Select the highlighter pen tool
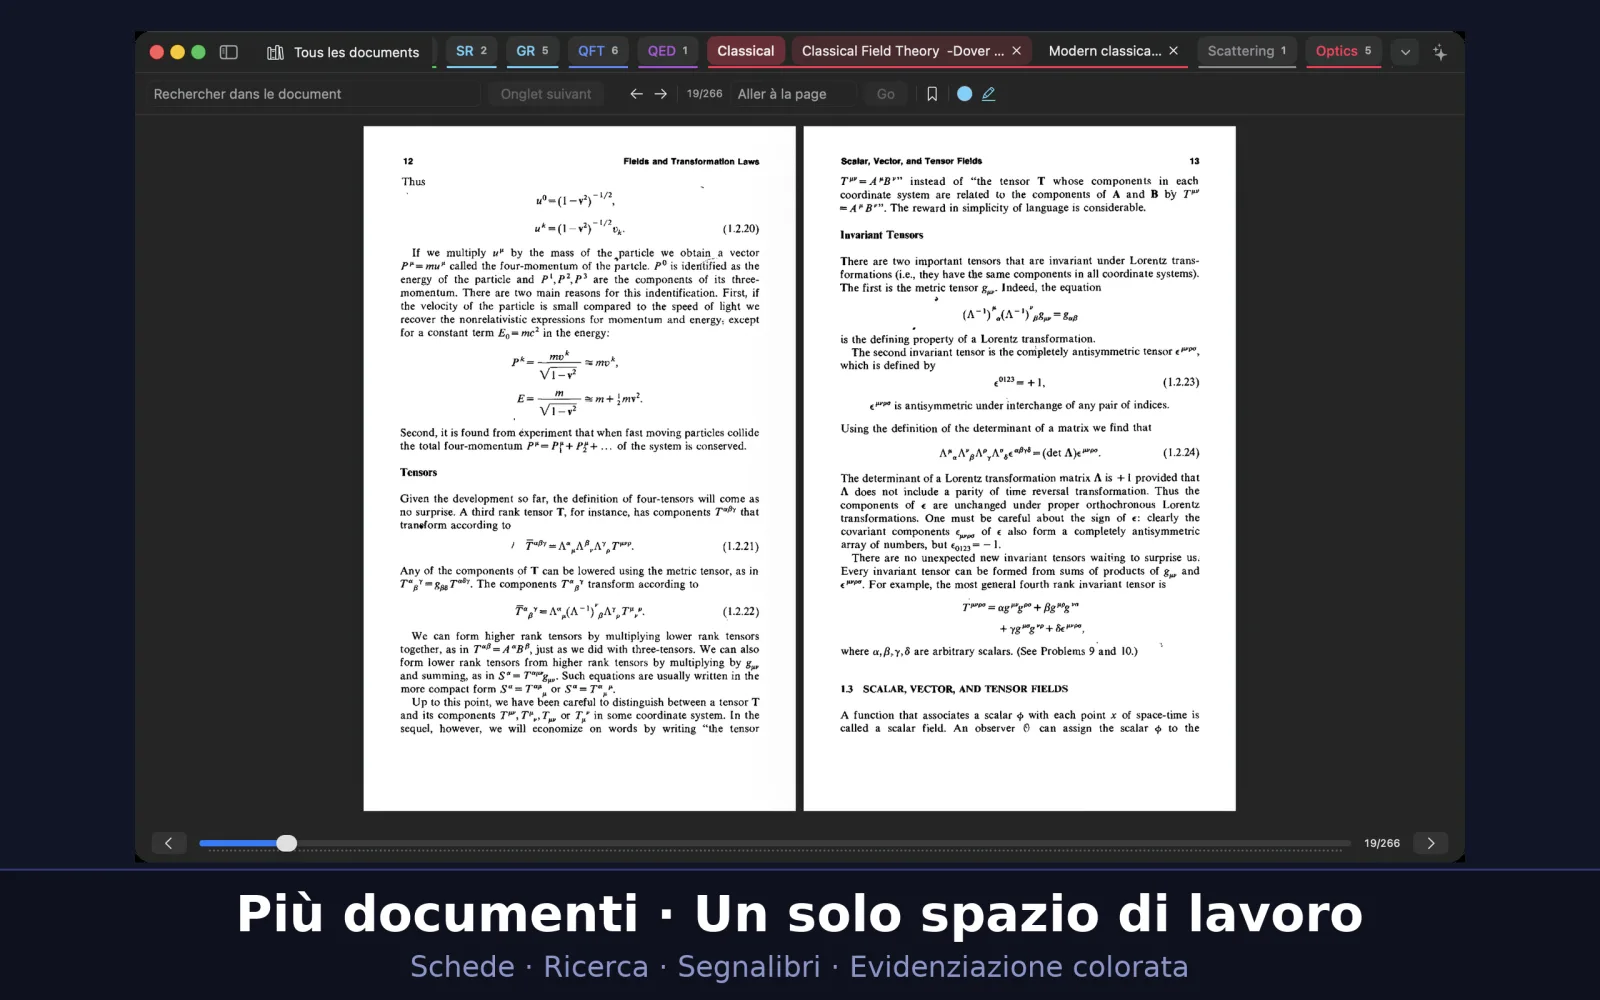 pos(989,94)
